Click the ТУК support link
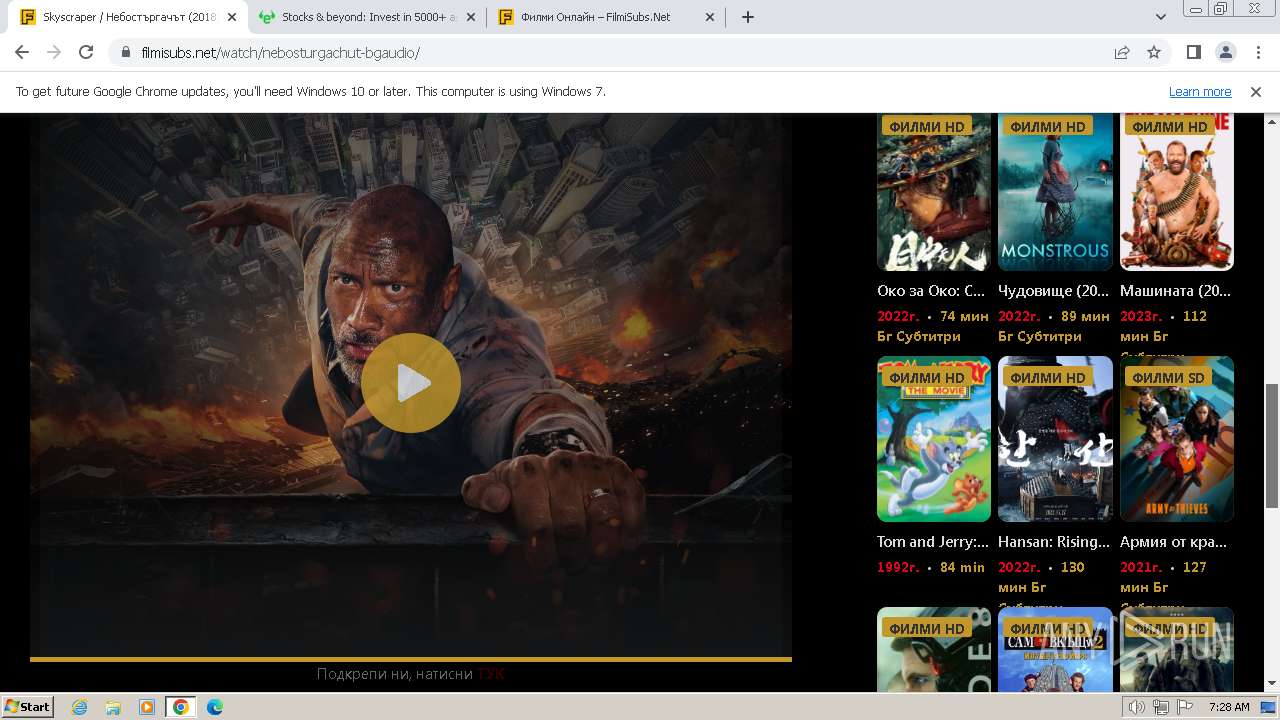Image resolution: width=1280 pixels, height=720 pixels. tap(491, 674)
